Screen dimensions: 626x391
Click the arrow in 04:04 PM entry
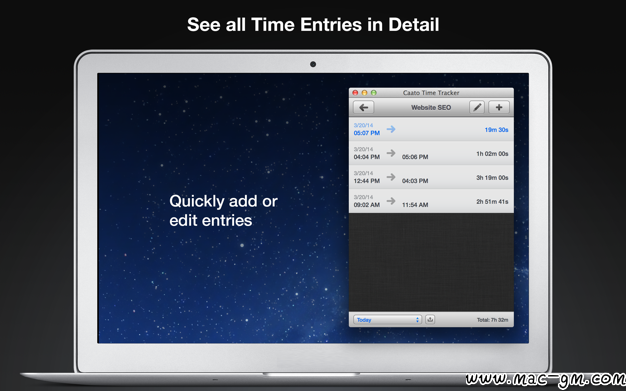pyautogui.click(x=391, y=153)
